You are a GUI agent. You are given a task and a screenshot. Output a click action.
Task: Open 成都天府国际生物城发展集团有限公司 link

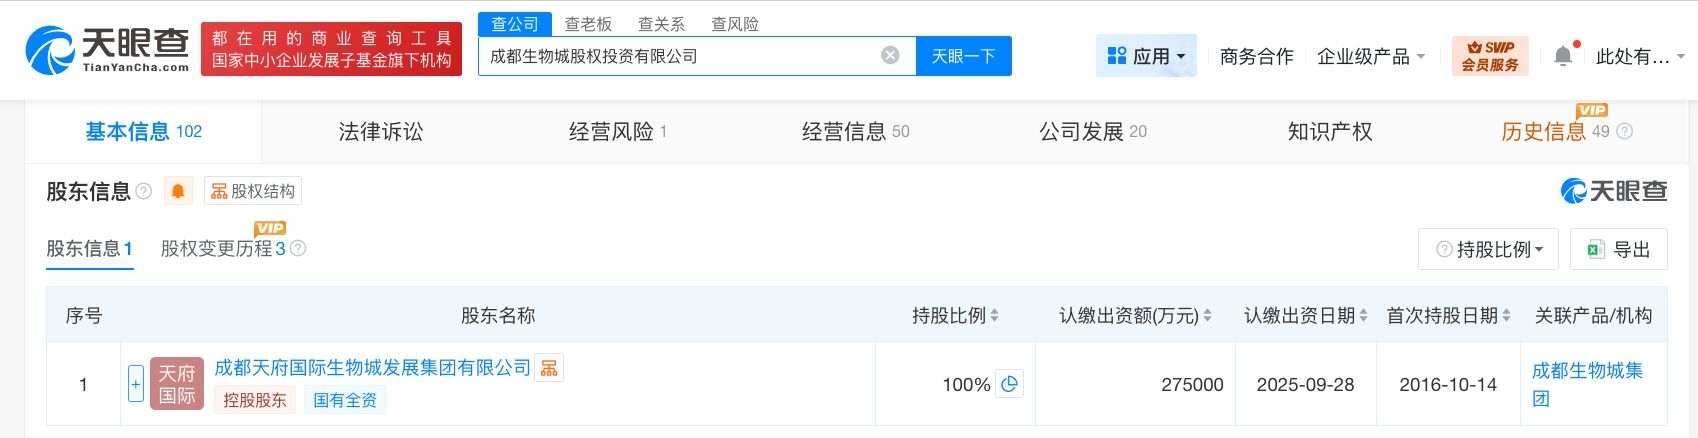pyautogui.click(x=372, y=368)
